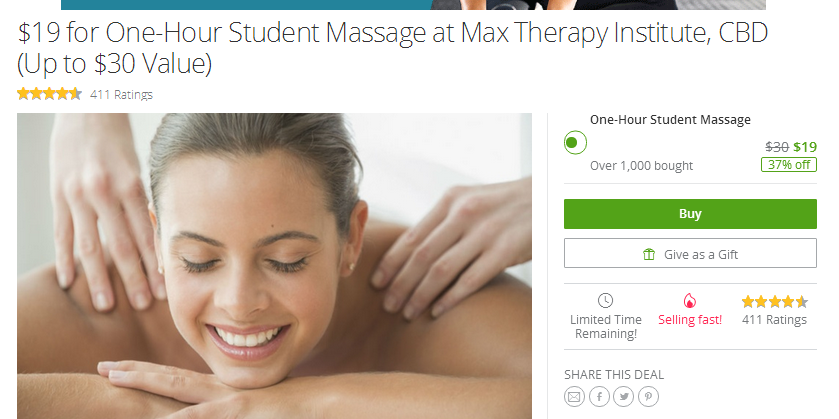This screenshot has width=839, height=419.
Task: Click the deal title heading
Action: click(x=393, y=48)
